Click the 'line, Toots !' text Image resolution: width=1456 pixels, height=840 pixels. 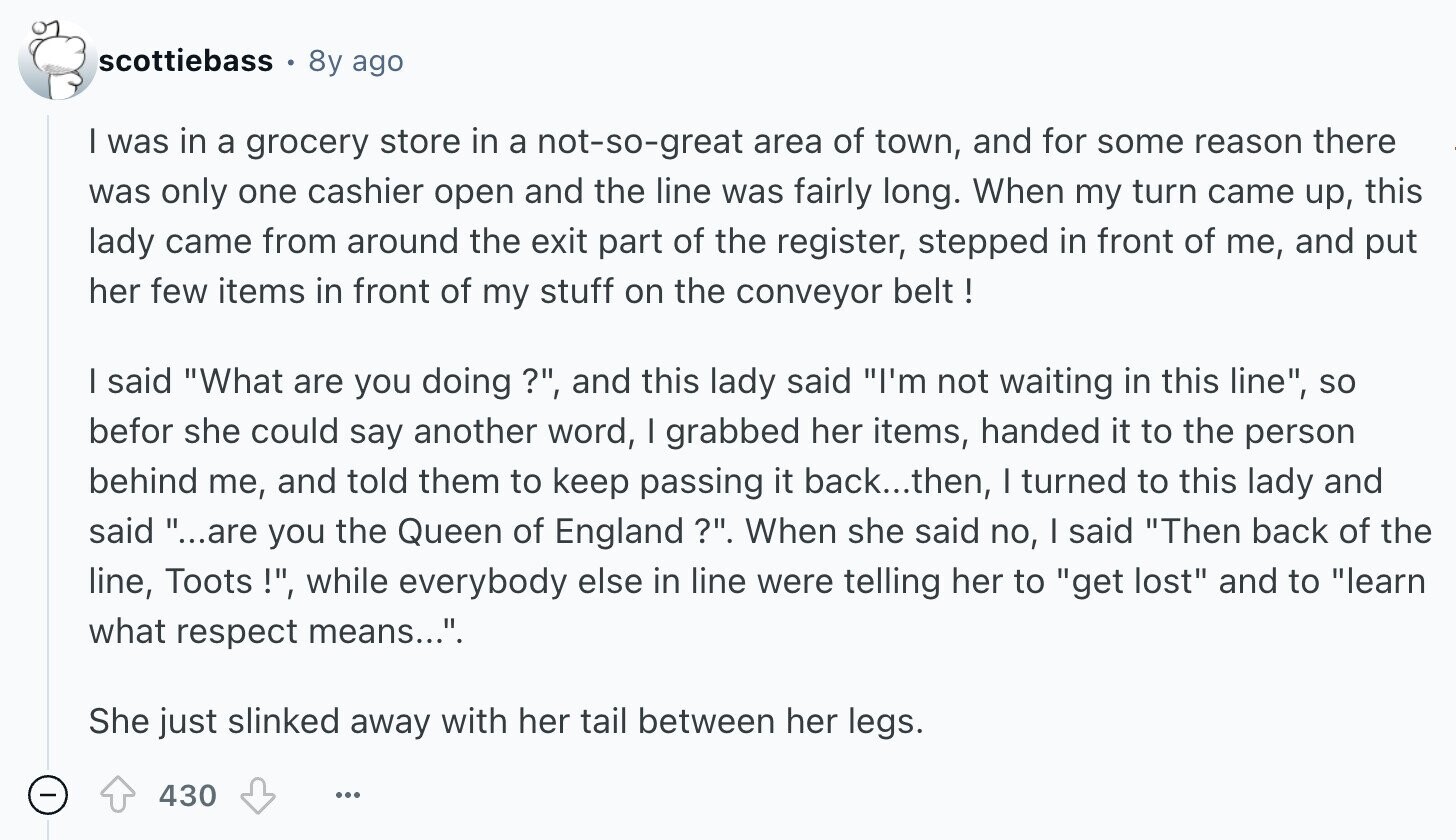click(x=190, y=581)
